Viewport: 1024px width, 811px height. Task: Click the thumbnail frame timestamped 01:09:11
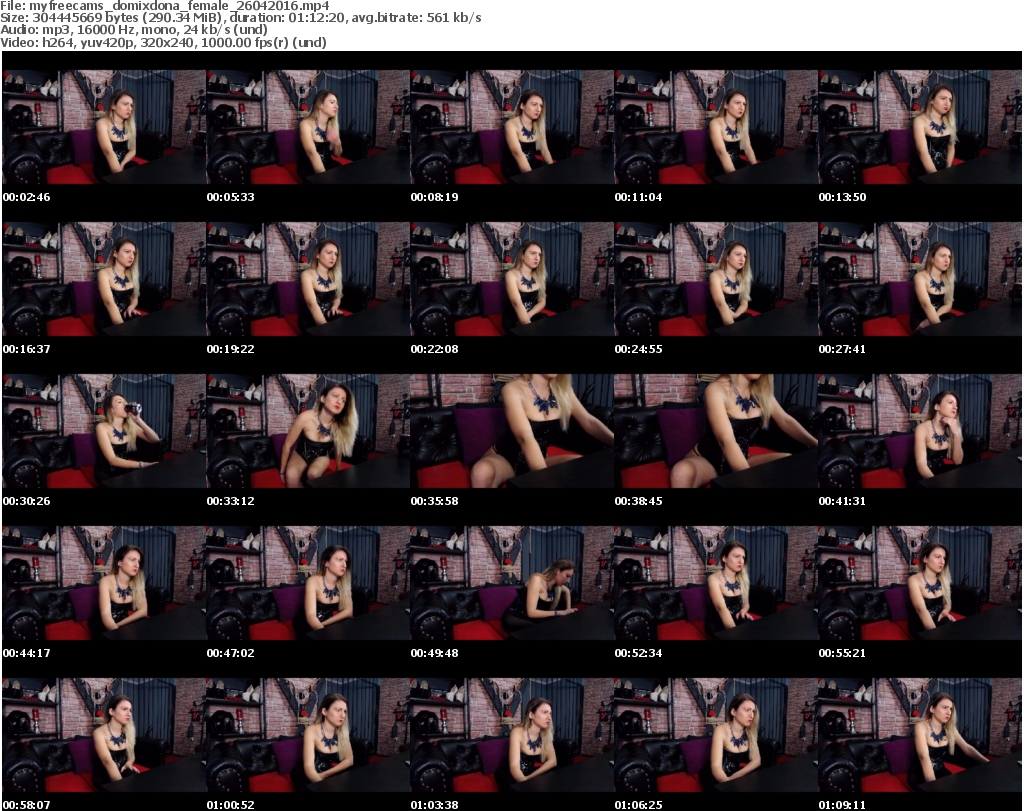click(920, 735)
